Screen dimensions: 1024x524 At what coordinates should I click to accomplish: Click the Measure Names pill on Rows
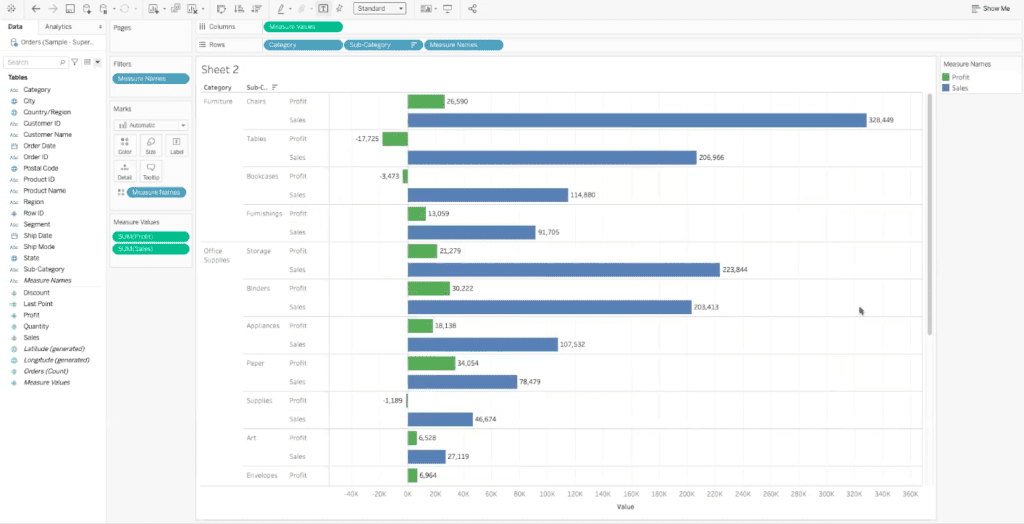point(464,45)
